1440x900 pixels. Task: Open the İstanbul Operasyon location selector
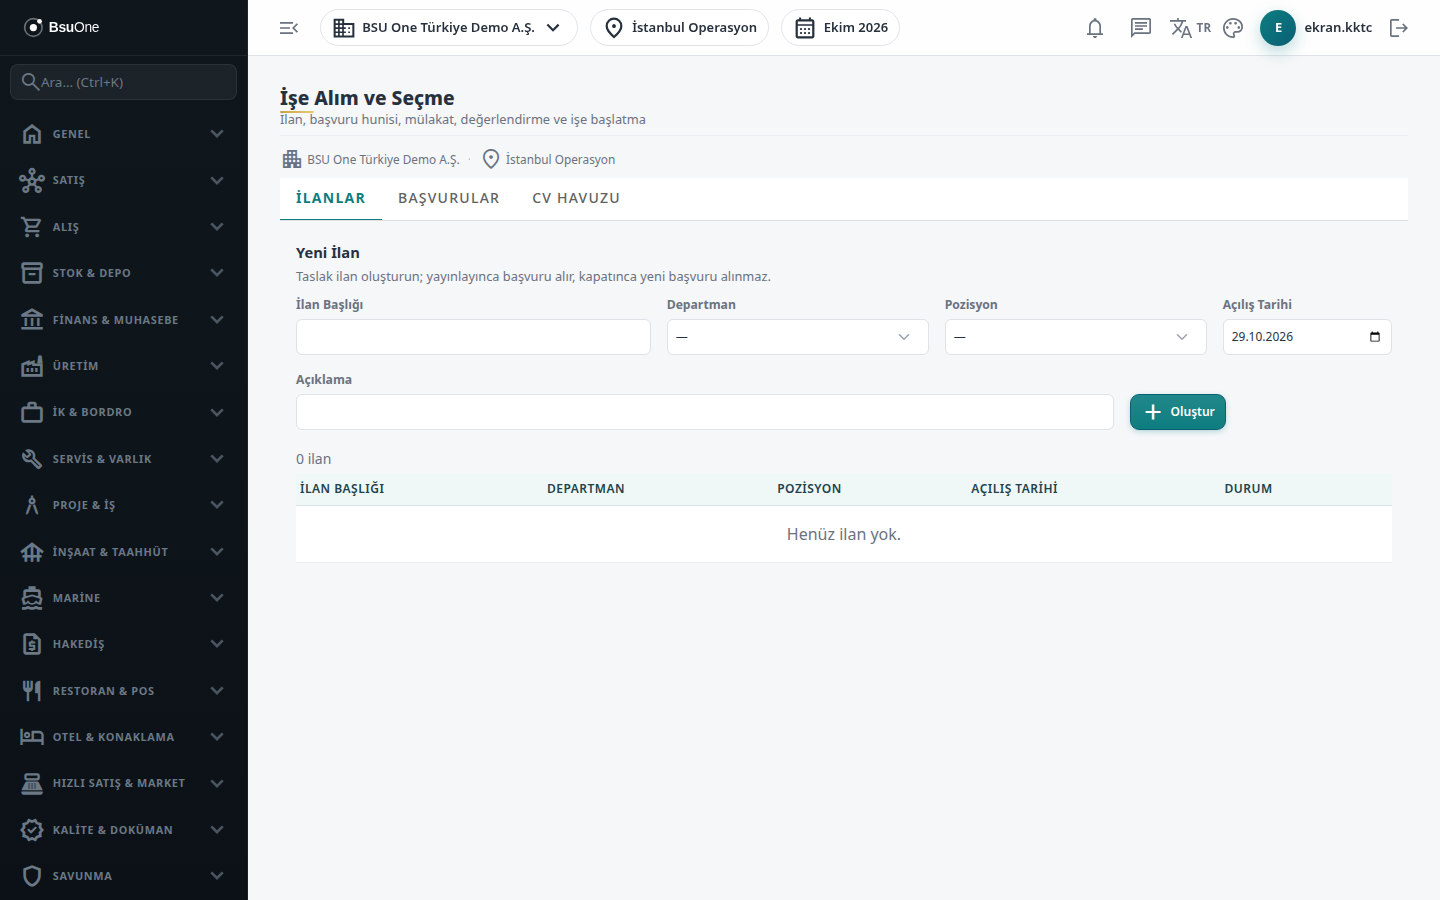coord(679,28)
